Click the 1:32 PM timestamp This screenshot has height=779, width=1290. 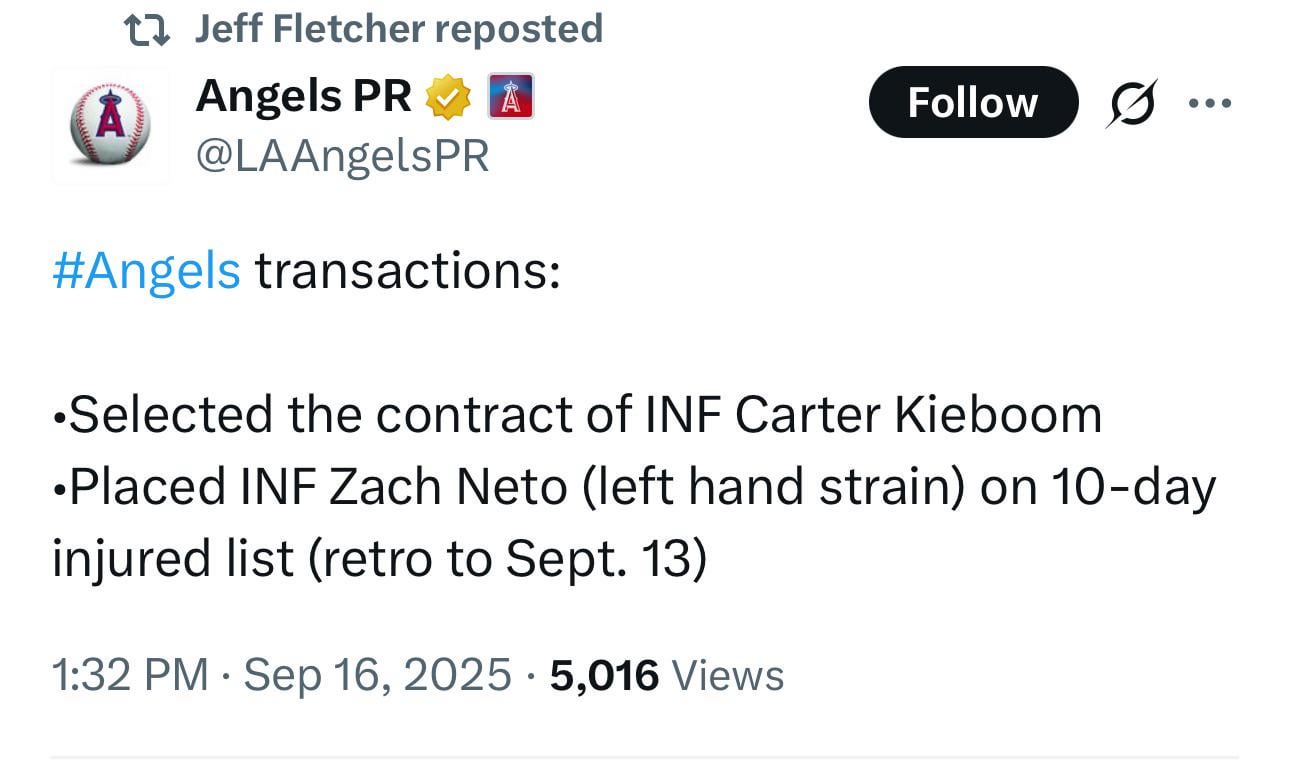click(x=130, y=675)
